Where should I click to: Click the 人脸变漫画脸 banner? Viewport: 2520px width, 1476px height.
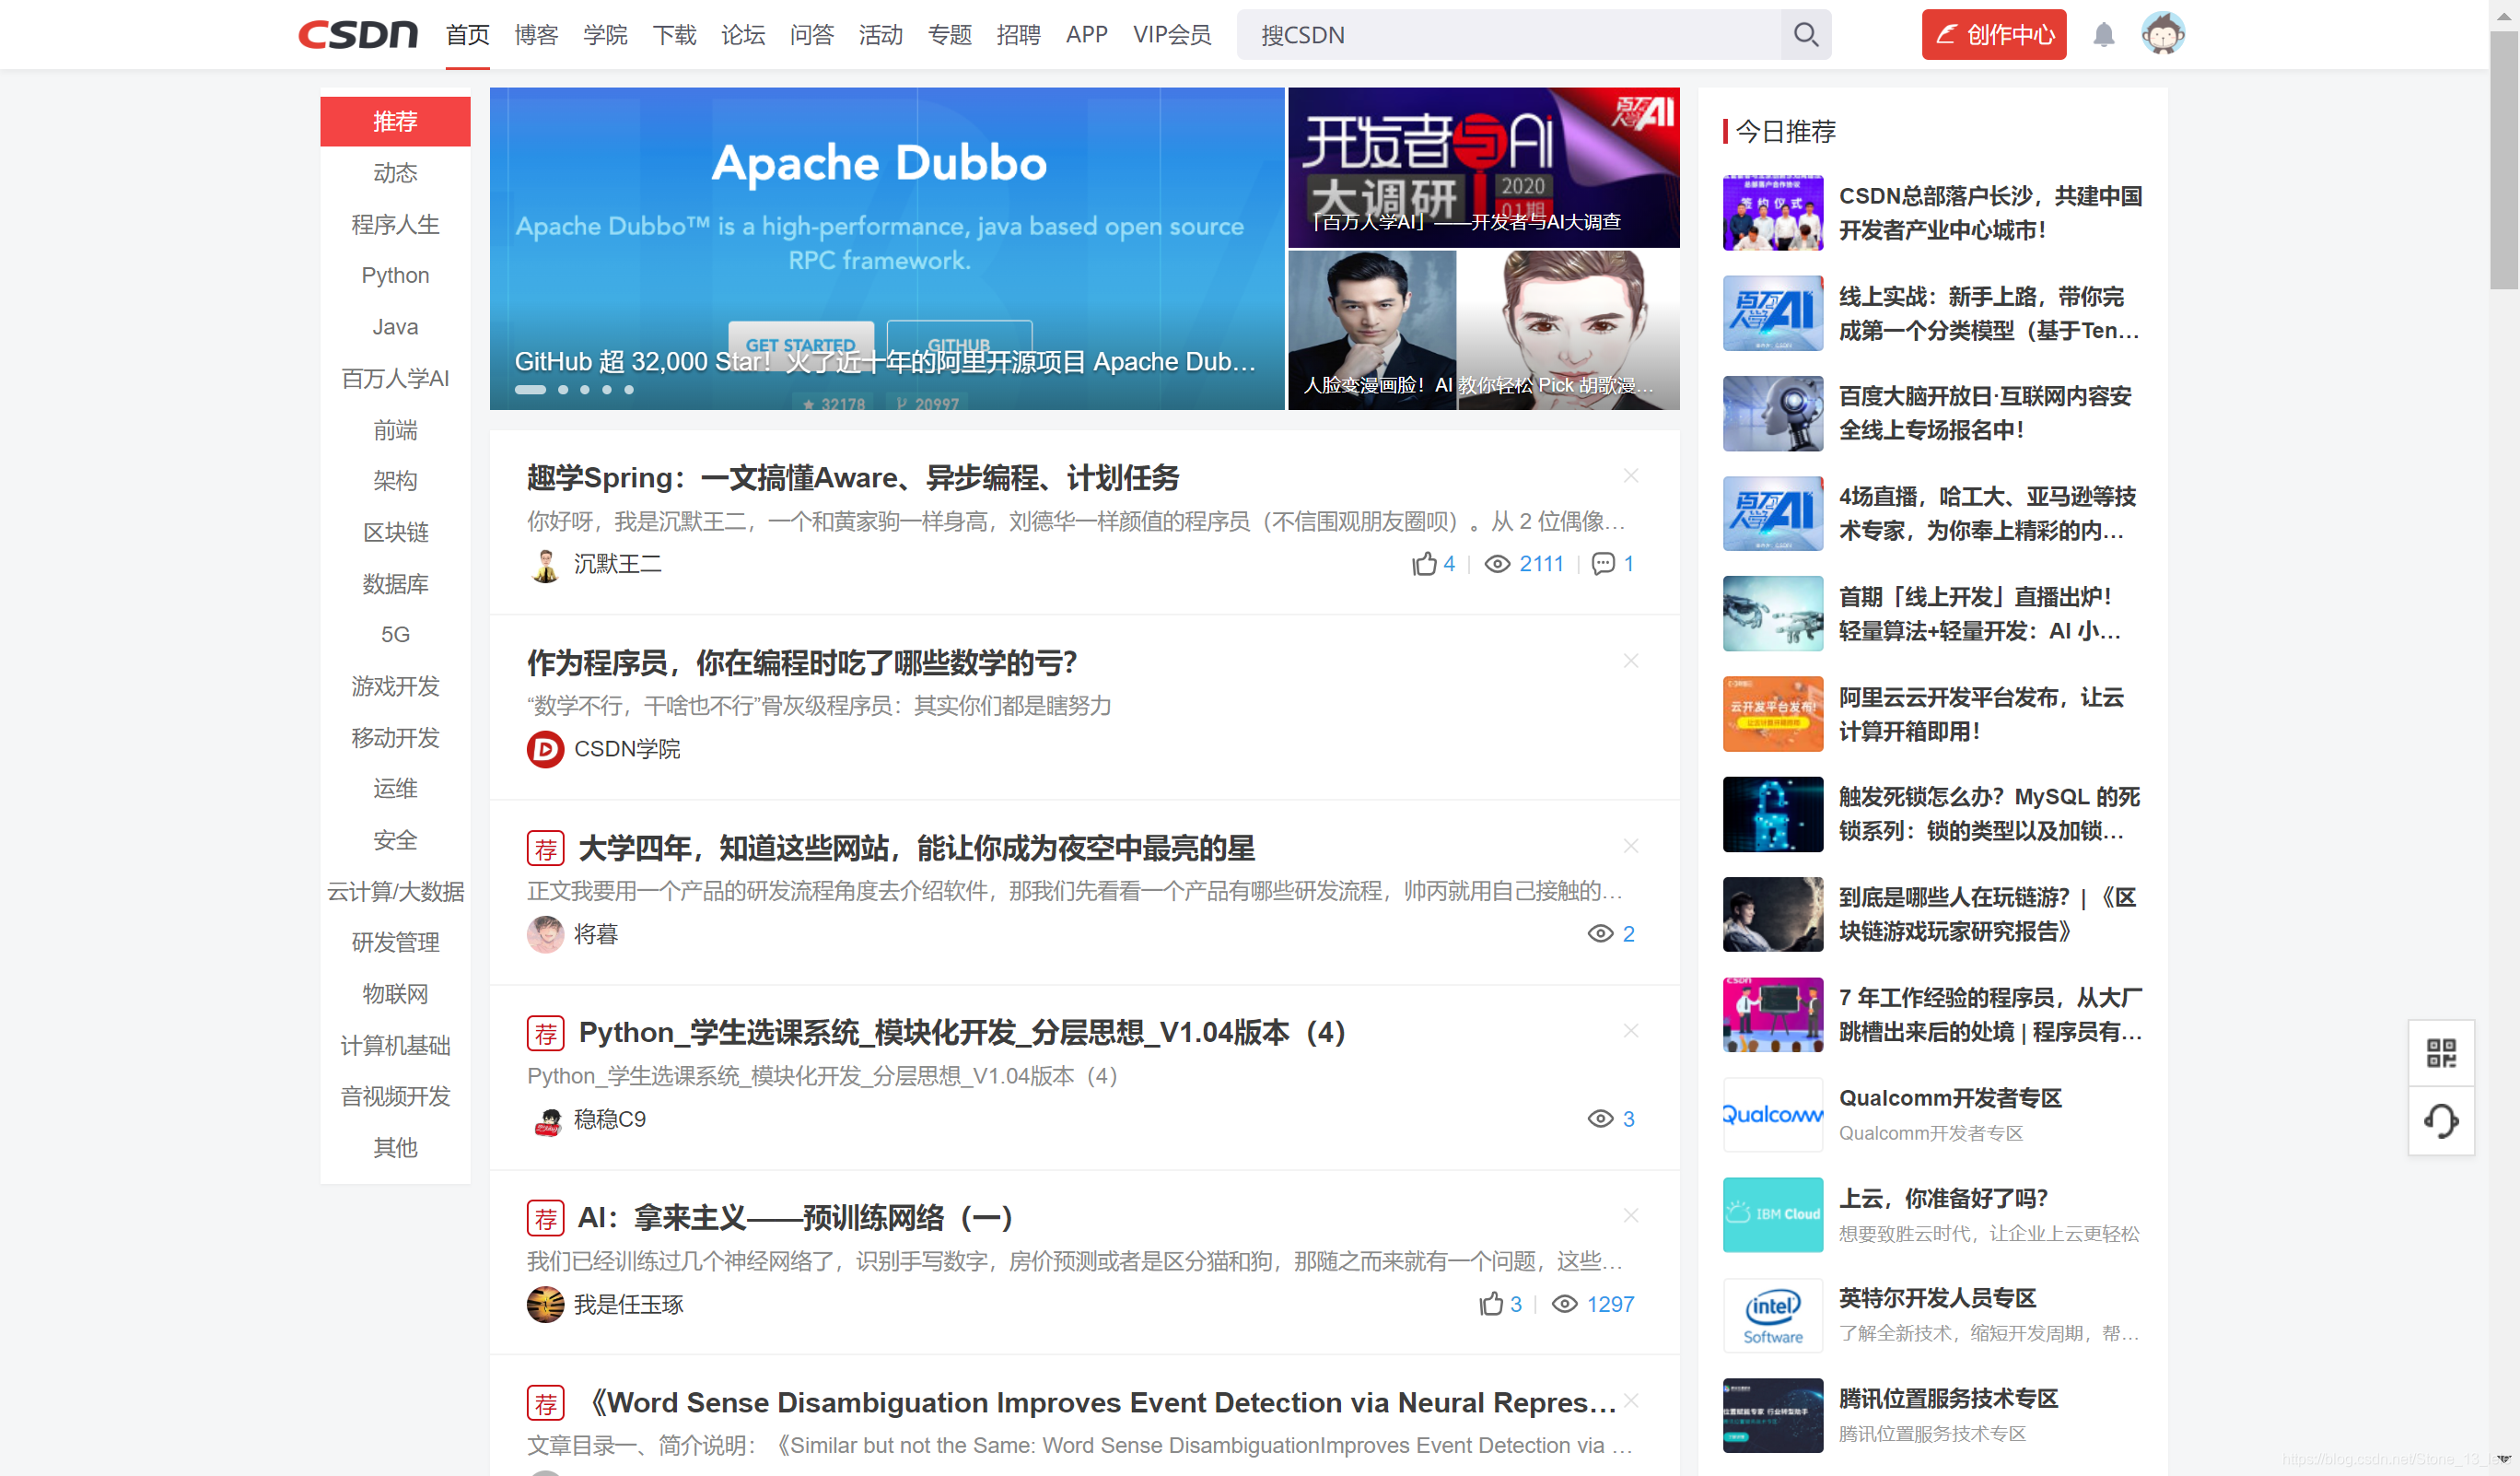(x=1483, y=330)
